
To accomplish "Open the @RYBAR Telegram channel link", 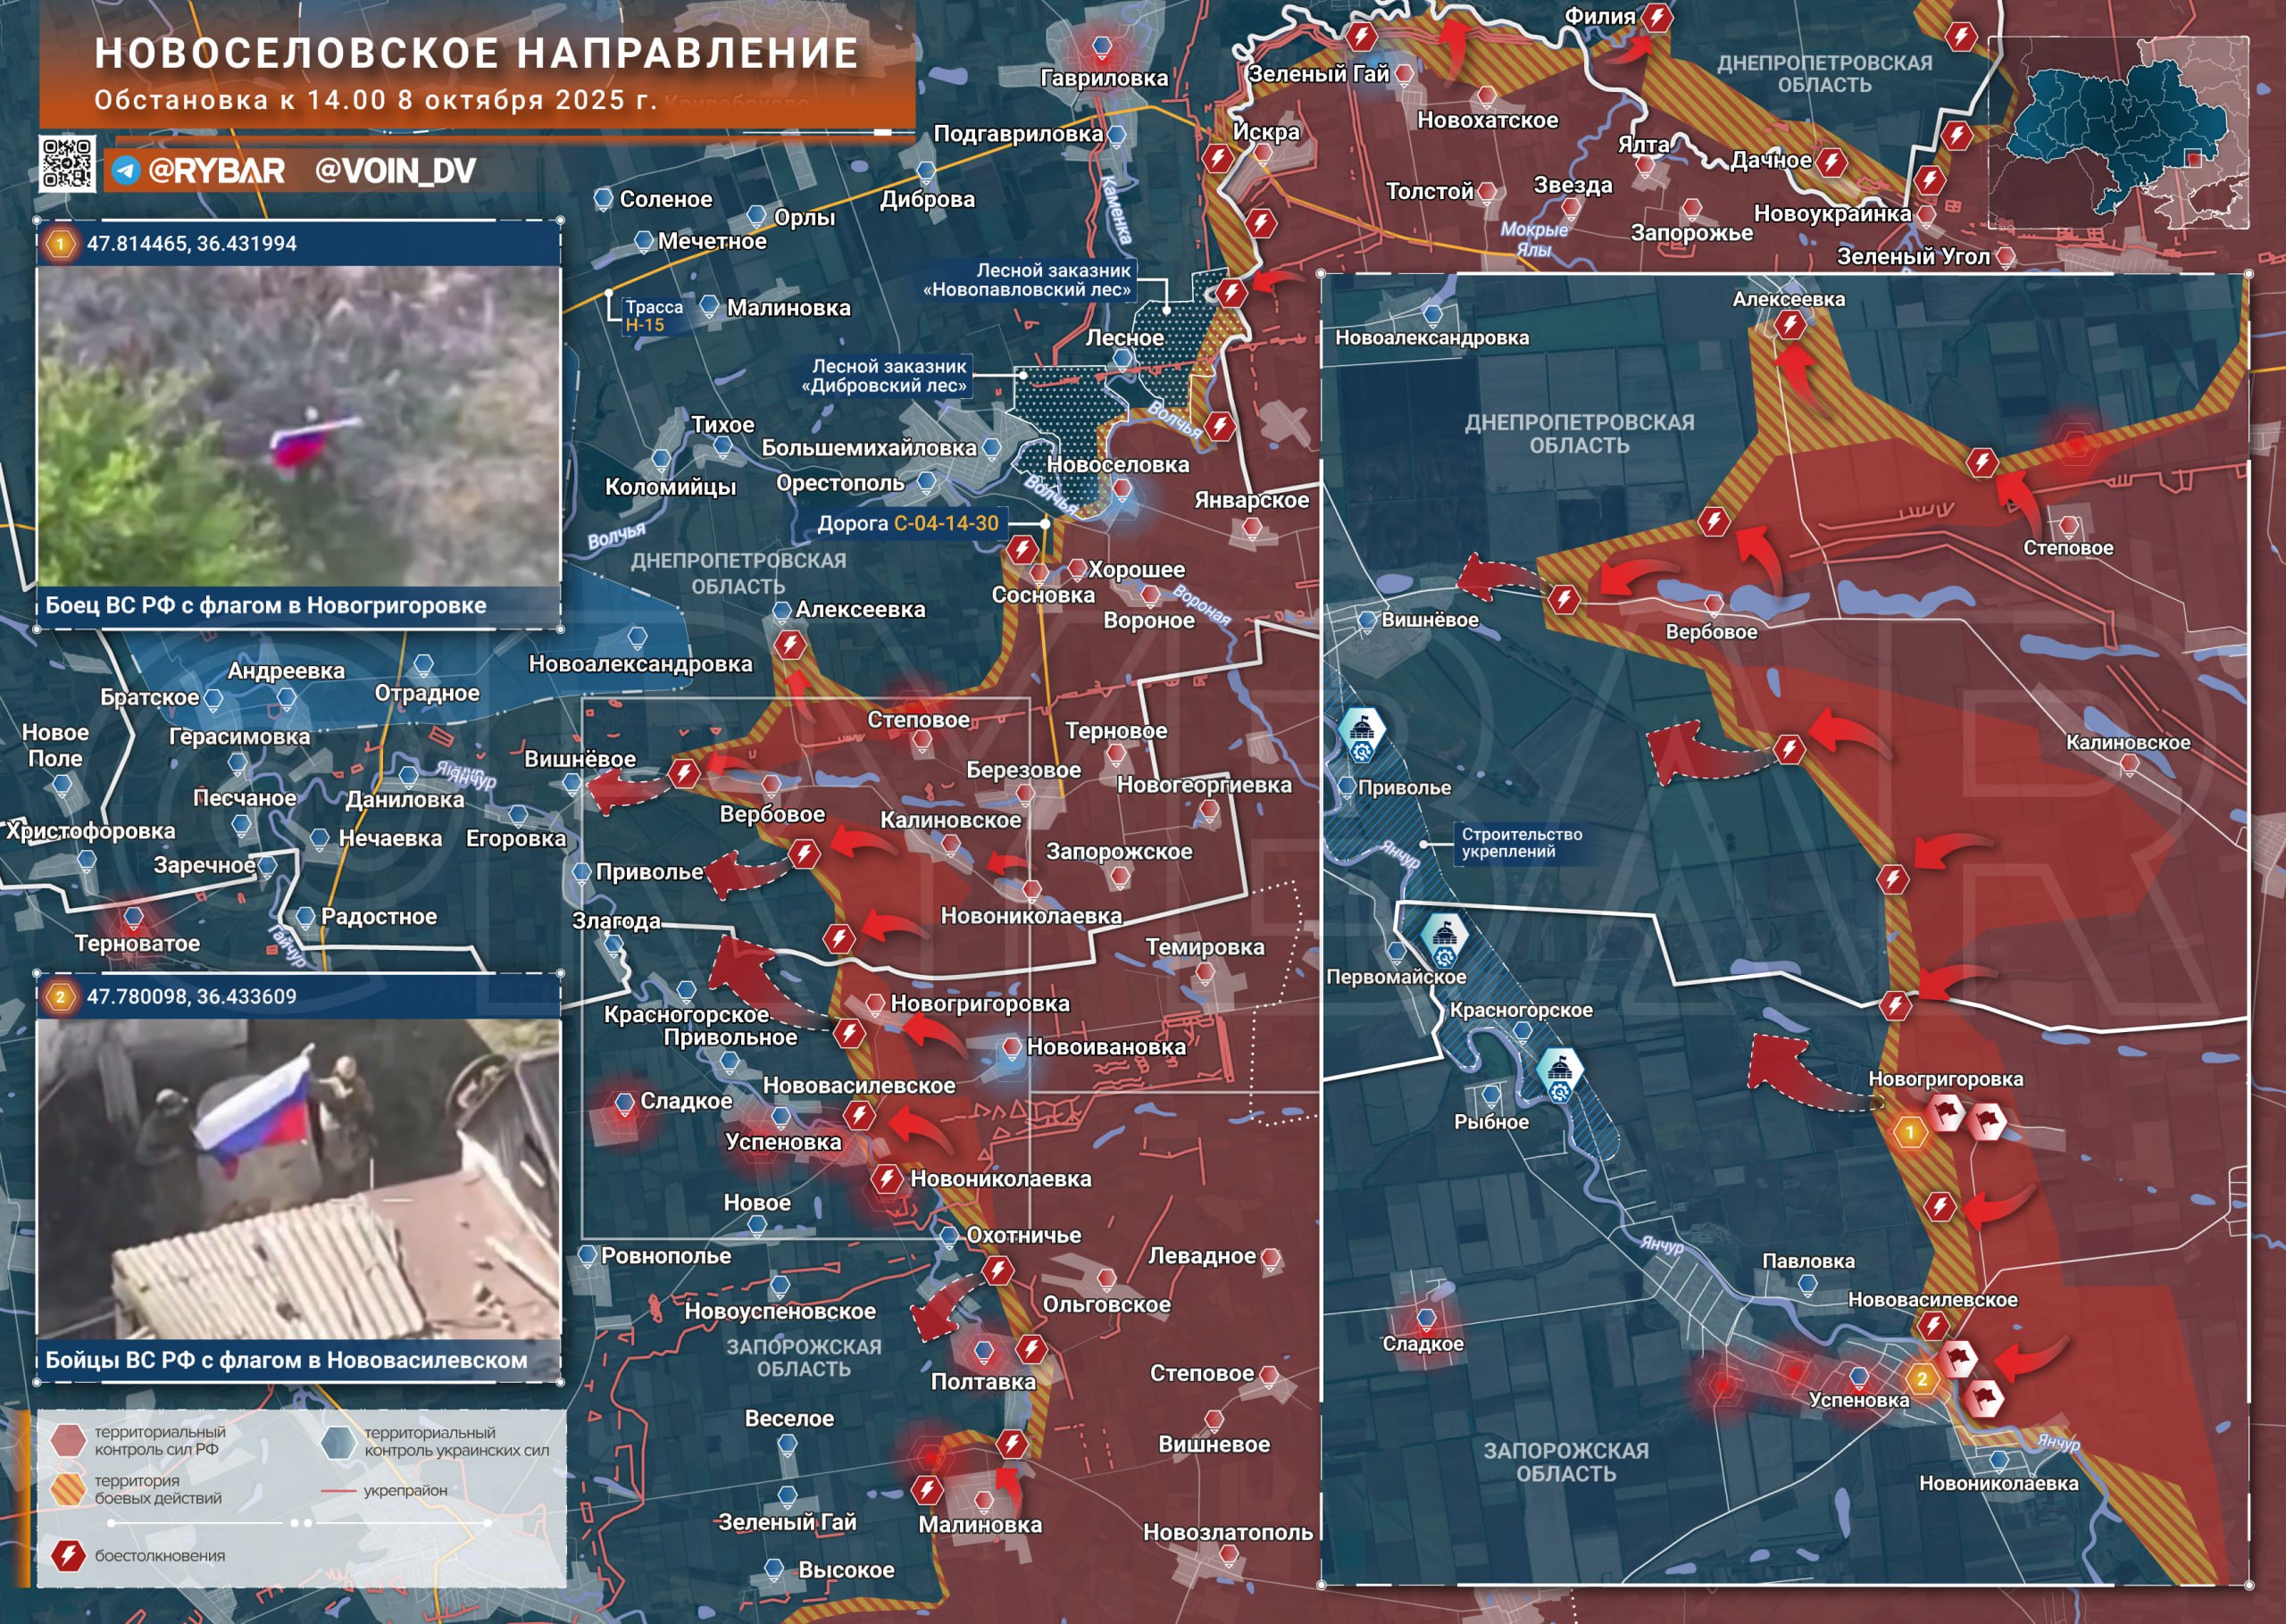I will (x=217, y=171).
